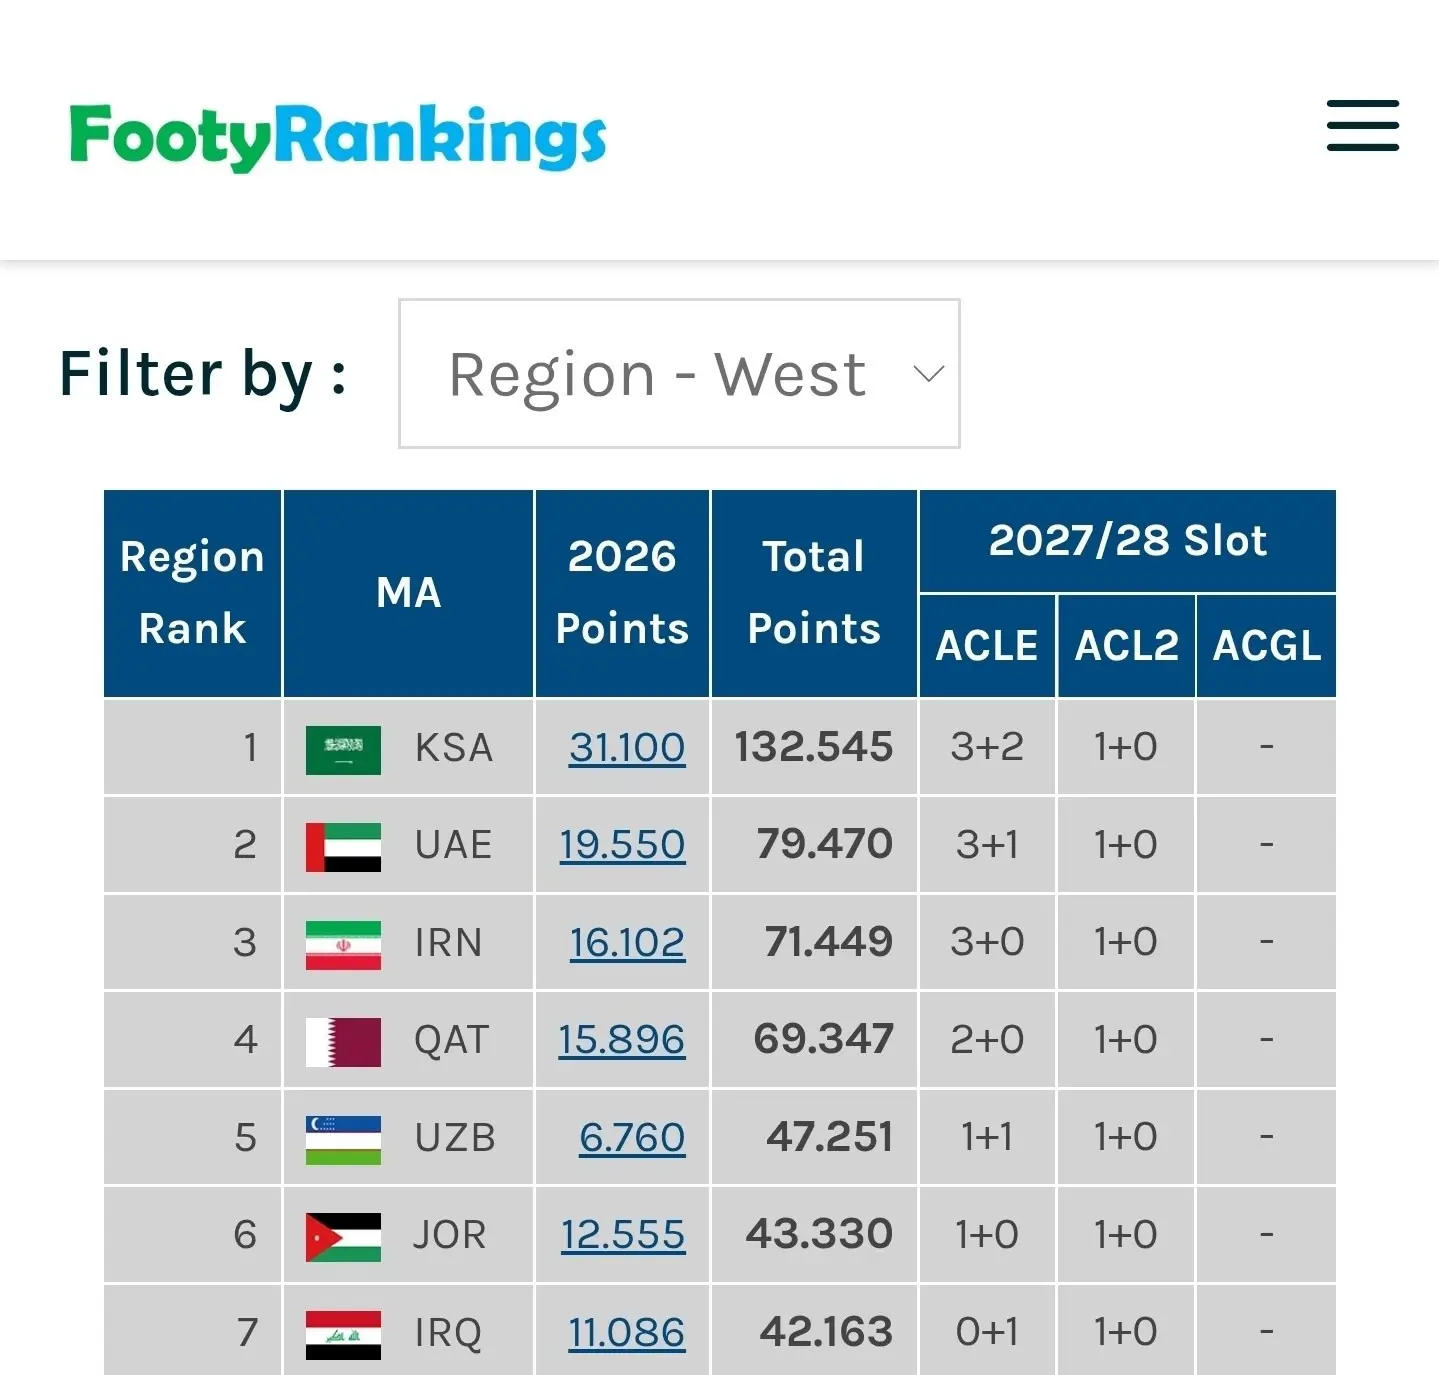Click the Qatar flag icon
The image size is (1439, 1375).
343,1042
